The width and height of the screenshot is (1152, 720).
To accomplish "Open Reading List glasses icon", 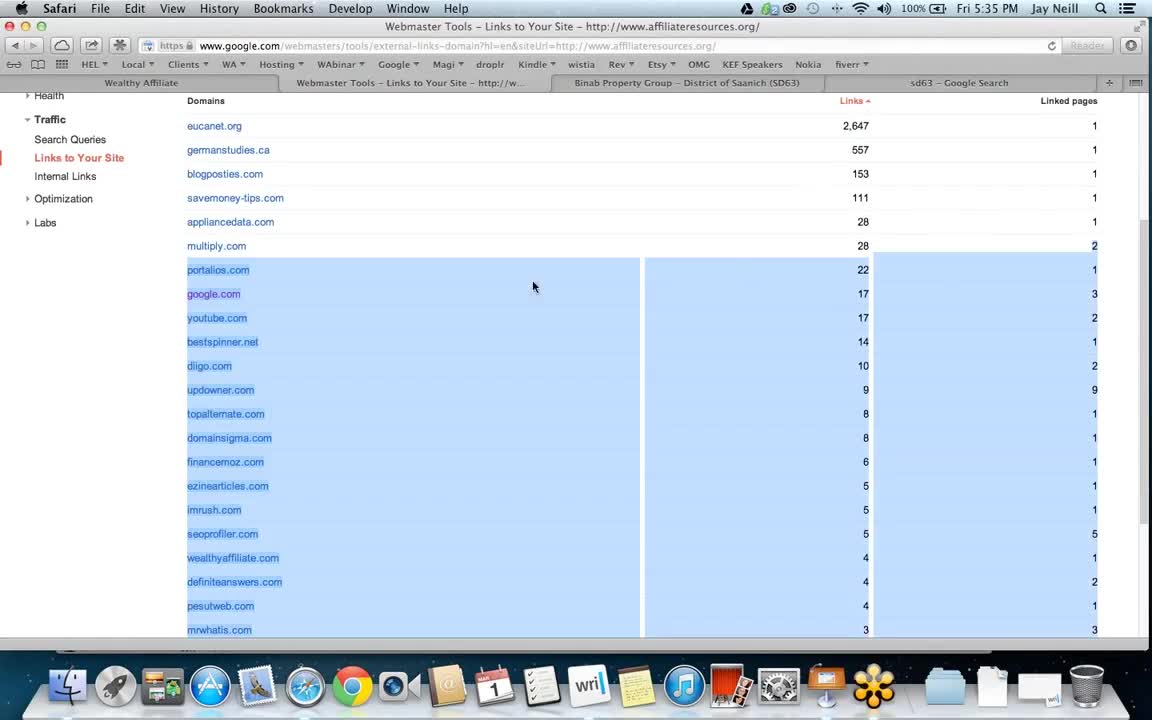I will coord(14,65).
